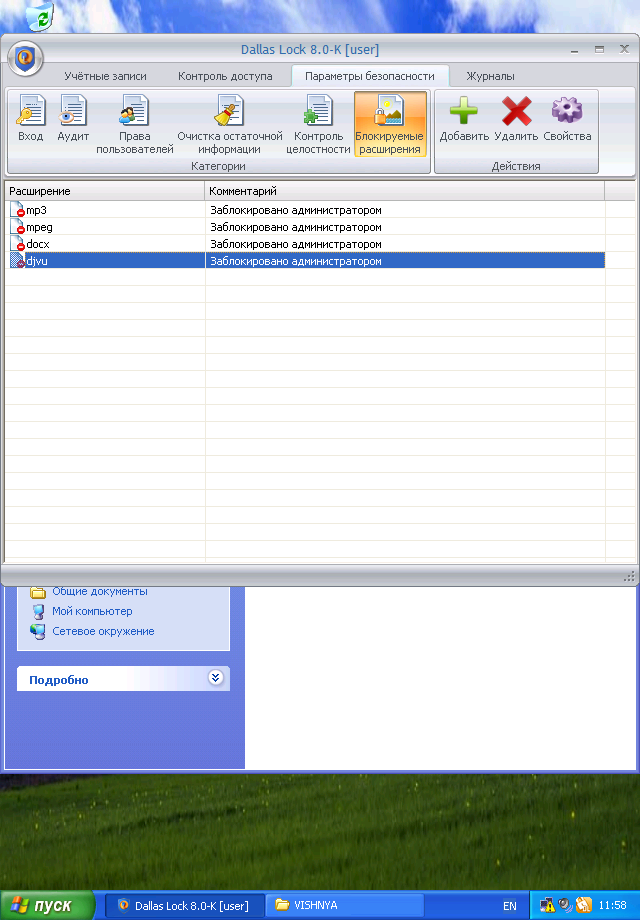Click the EN language indicator
The width and height of the screenshot is (640, 920).
tap(510, 906)
